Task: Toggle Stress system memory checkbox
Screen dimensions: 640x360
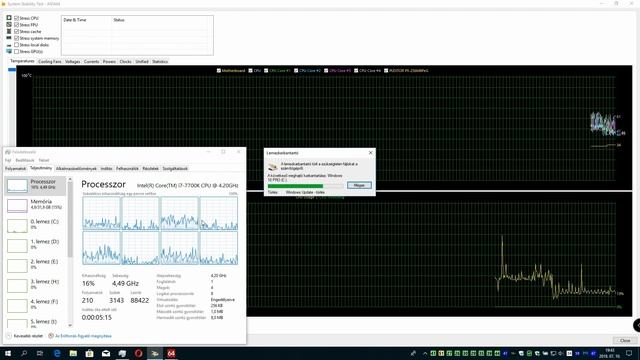Action: (17, 38)
